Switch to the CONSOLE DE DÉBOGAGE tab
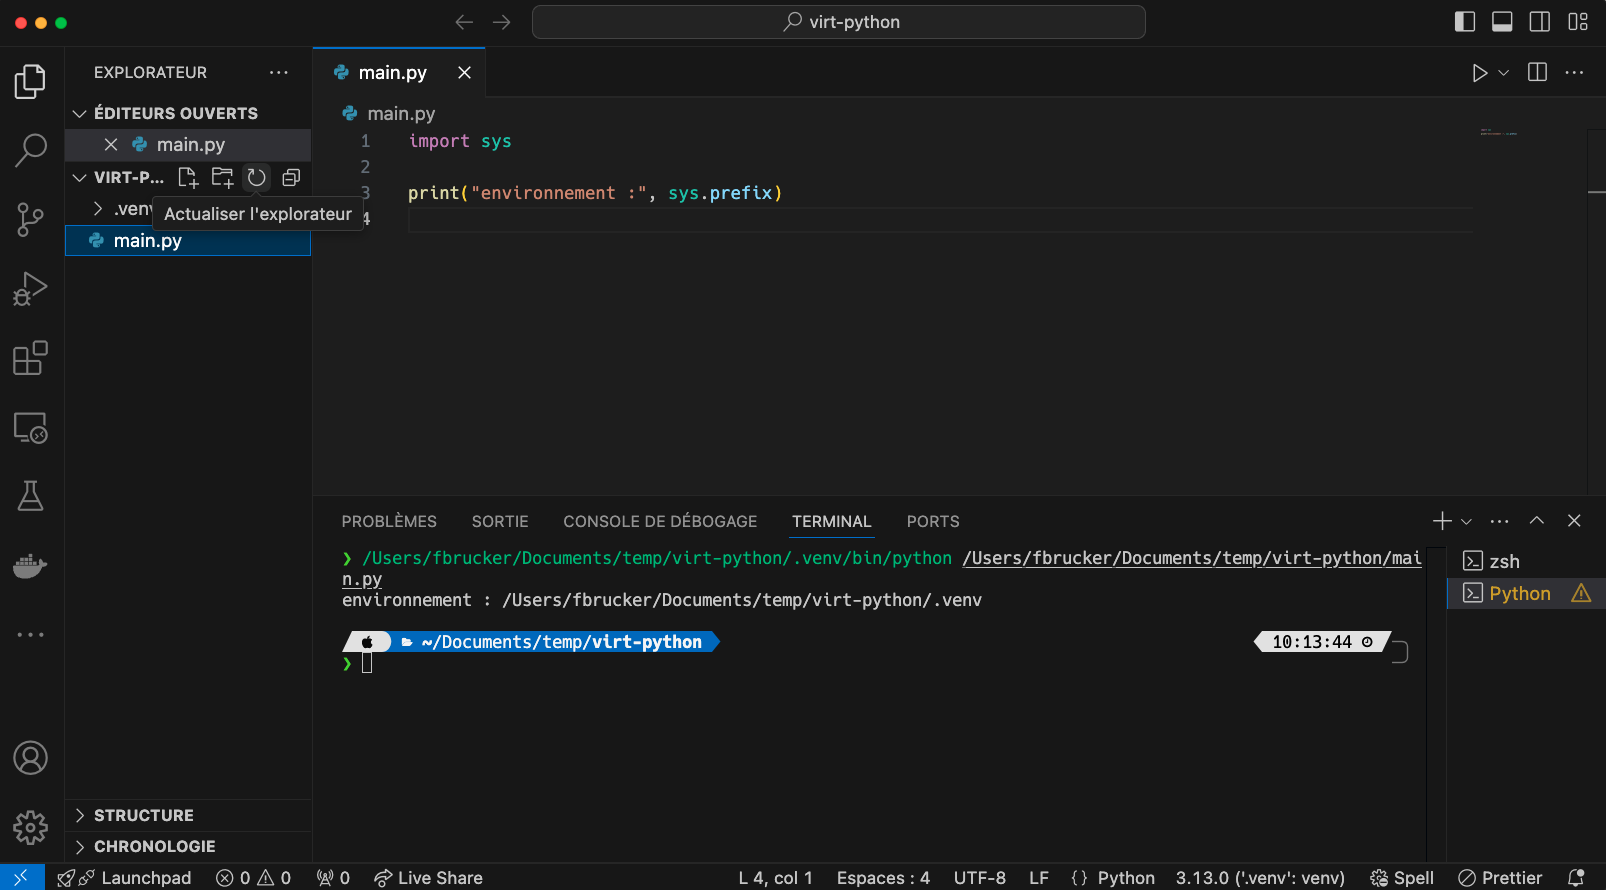 pos(660,521)
